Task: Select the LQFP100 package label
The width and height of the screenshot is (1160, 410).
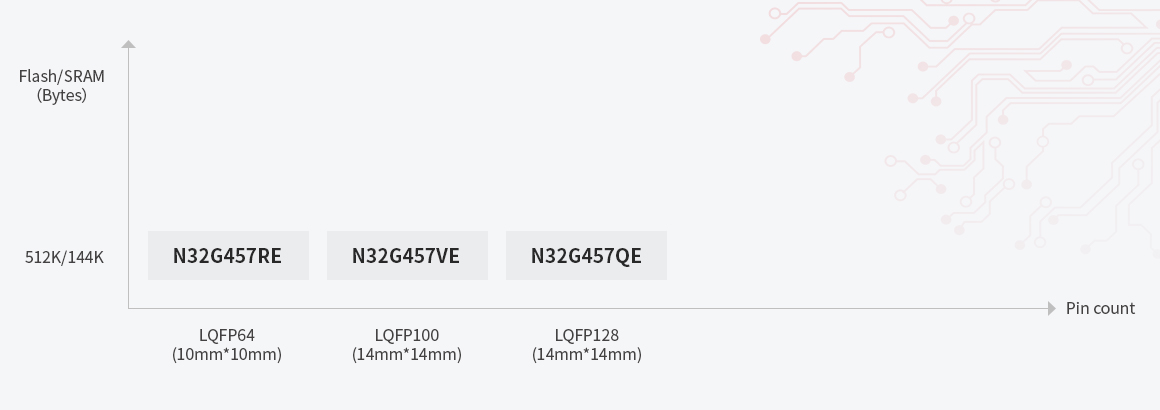Action: [407, 335]
